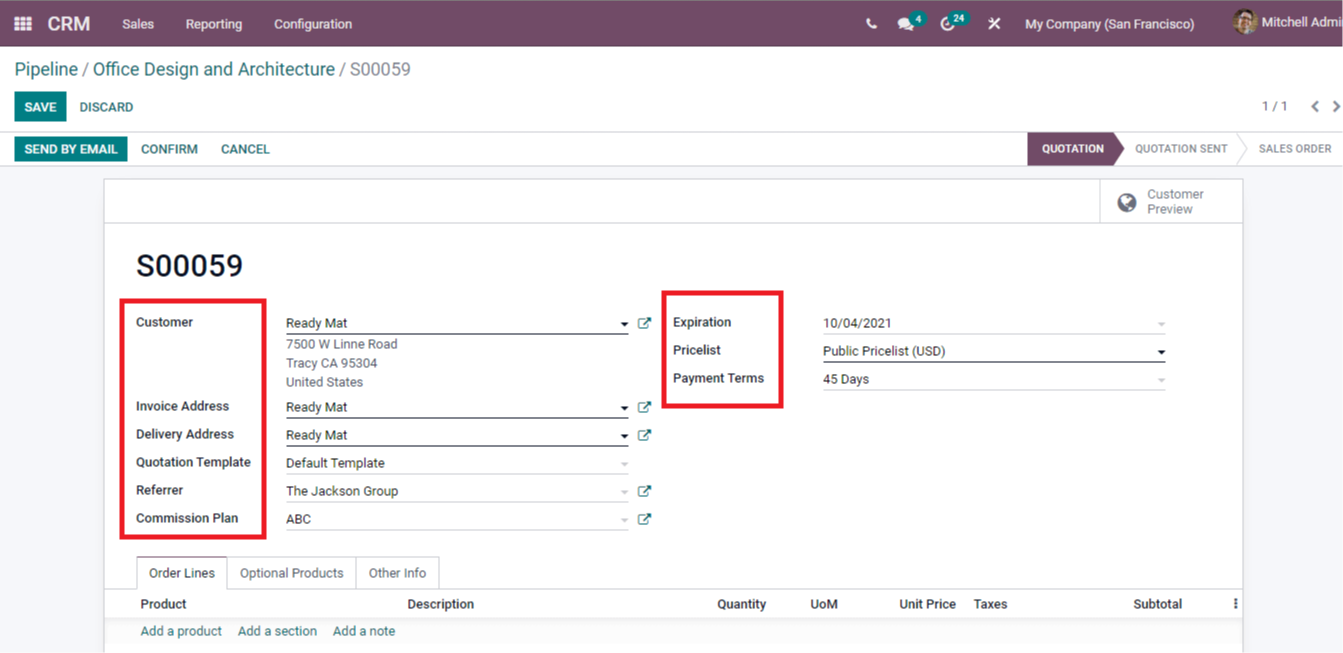Screen dimensions: 1343x653
Task: Expand the Customer dropdown arrow
Action: 624,325
